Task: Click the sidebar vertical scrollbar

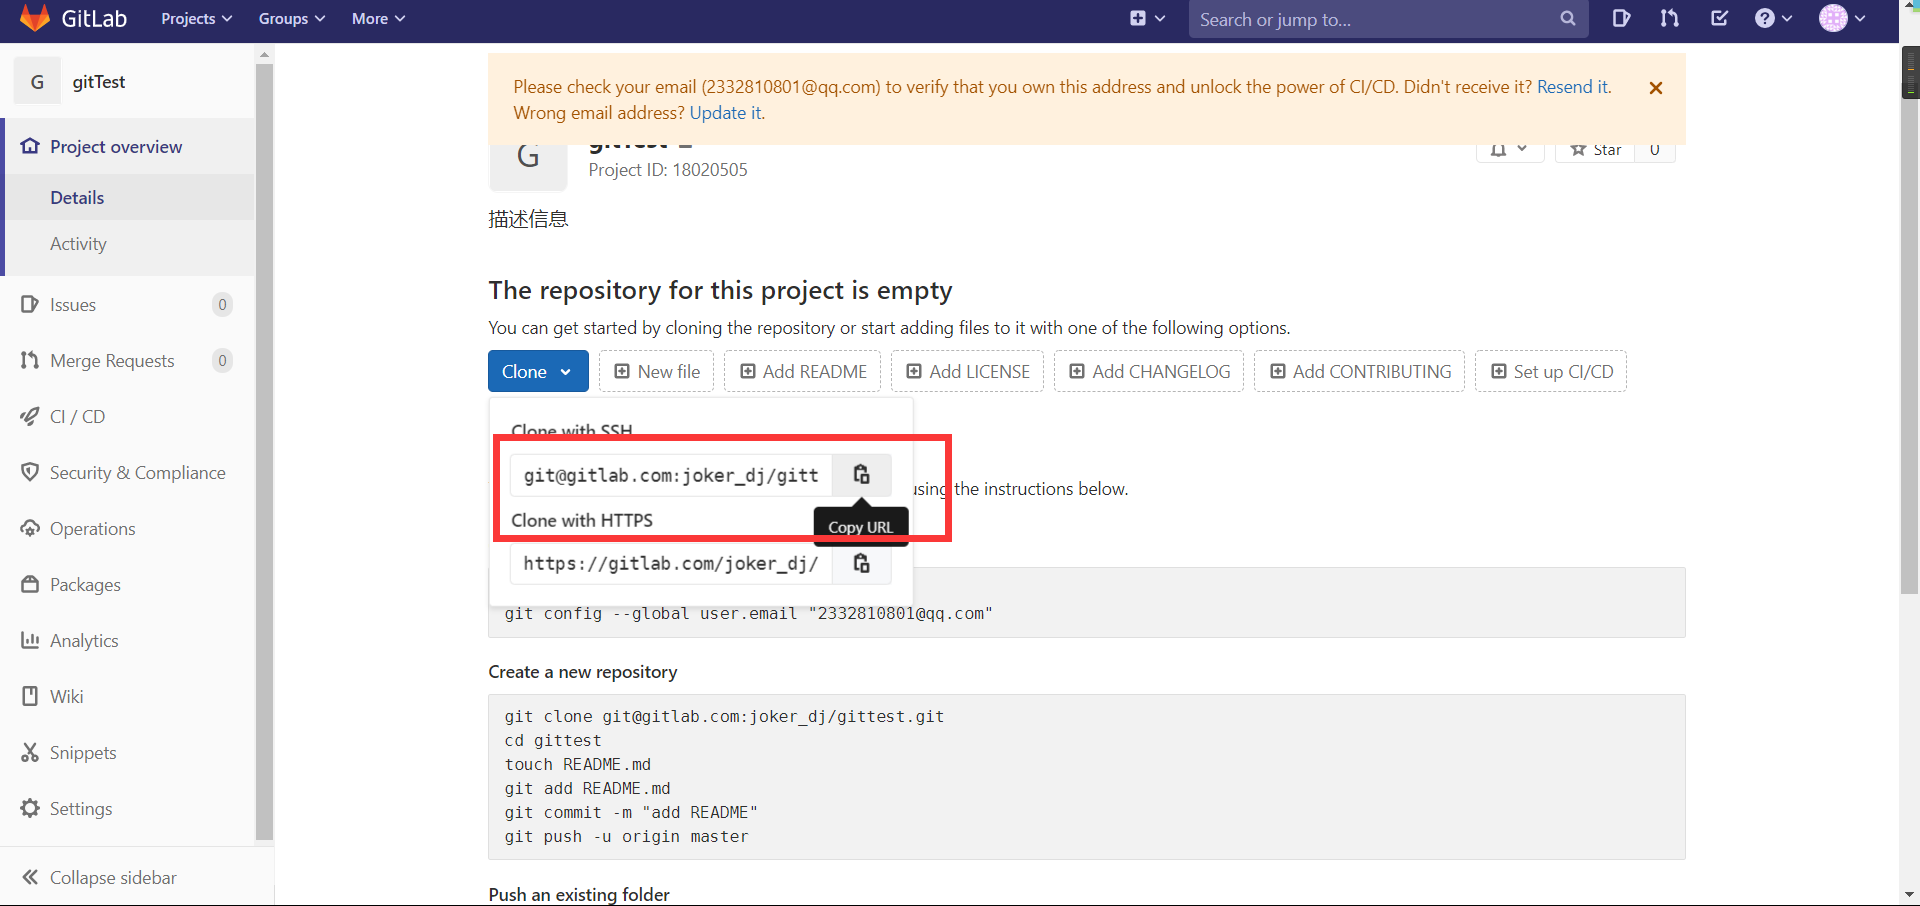Action: 264,450
